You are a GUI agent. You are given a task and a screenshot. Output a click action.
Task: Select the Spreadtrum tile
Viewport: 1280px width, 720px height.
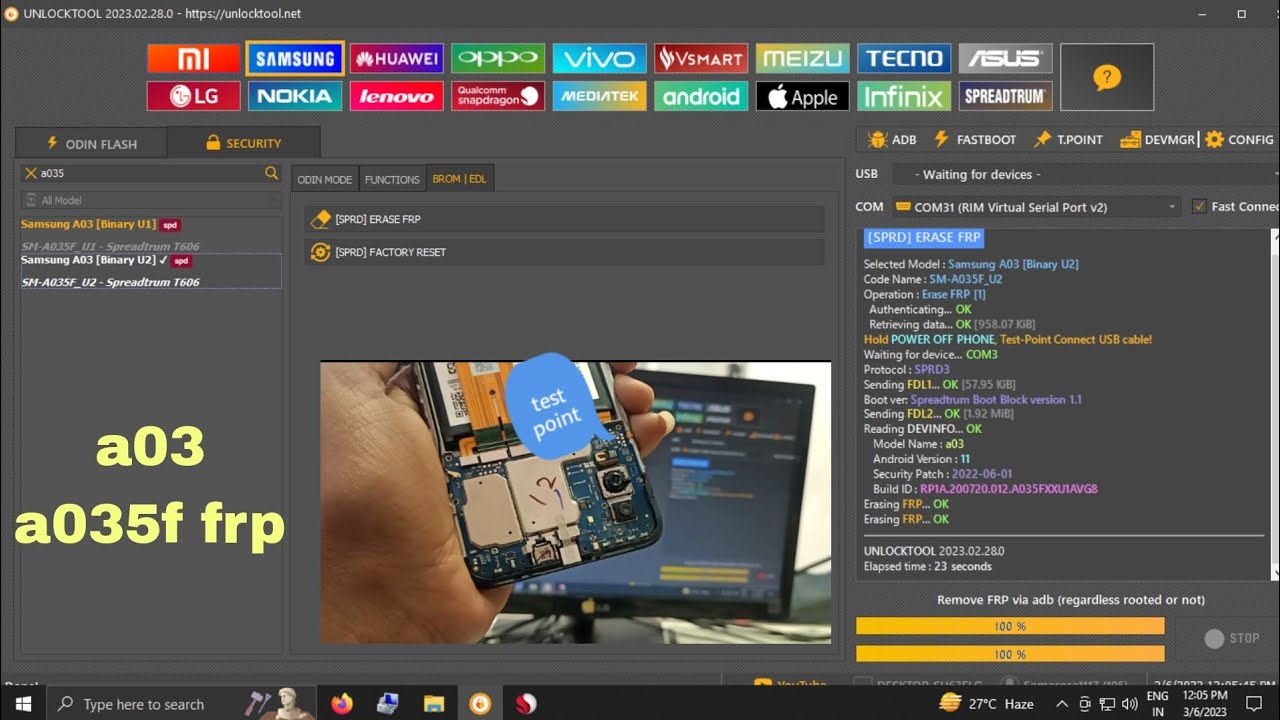point(1005,96)
